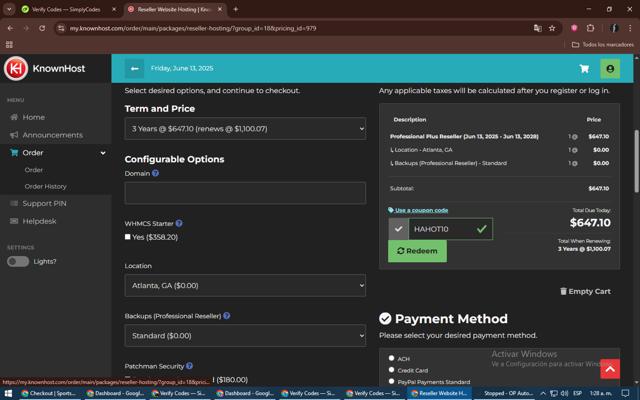Click the Windows Start button
The image size is (640, 400).
8,393
